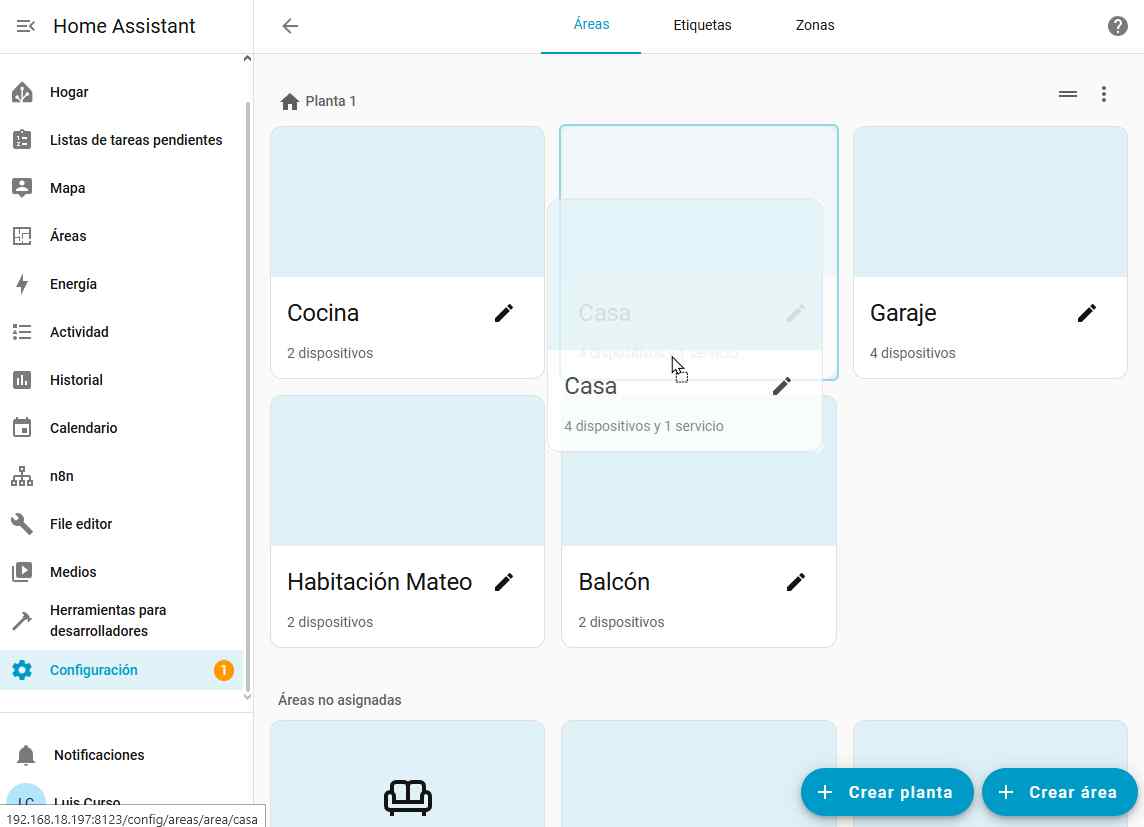Edit the Cocina area pencil icon

pyautogui.click(x=504, y=313)
